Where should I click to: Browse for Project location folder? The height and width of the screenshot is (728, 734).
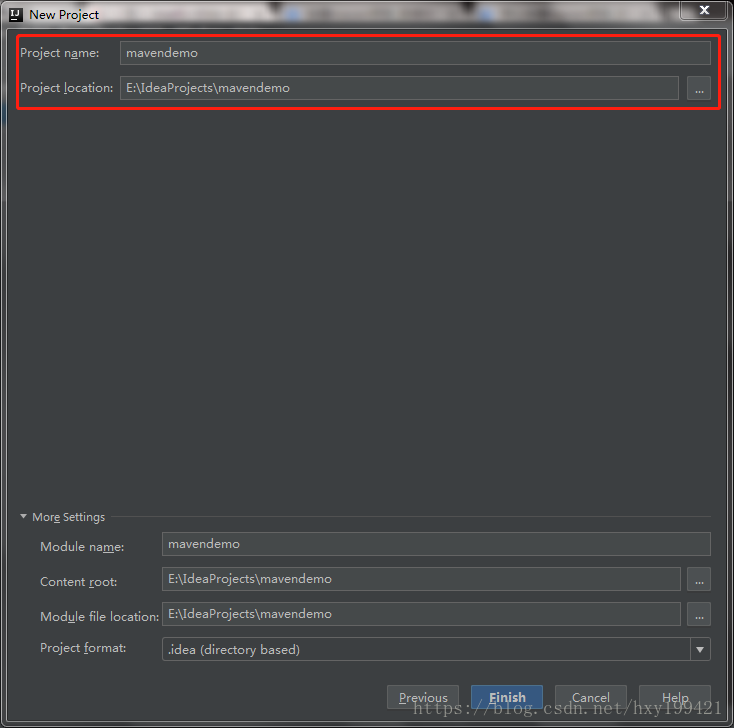pyautogui.click(x=699, y=88)
